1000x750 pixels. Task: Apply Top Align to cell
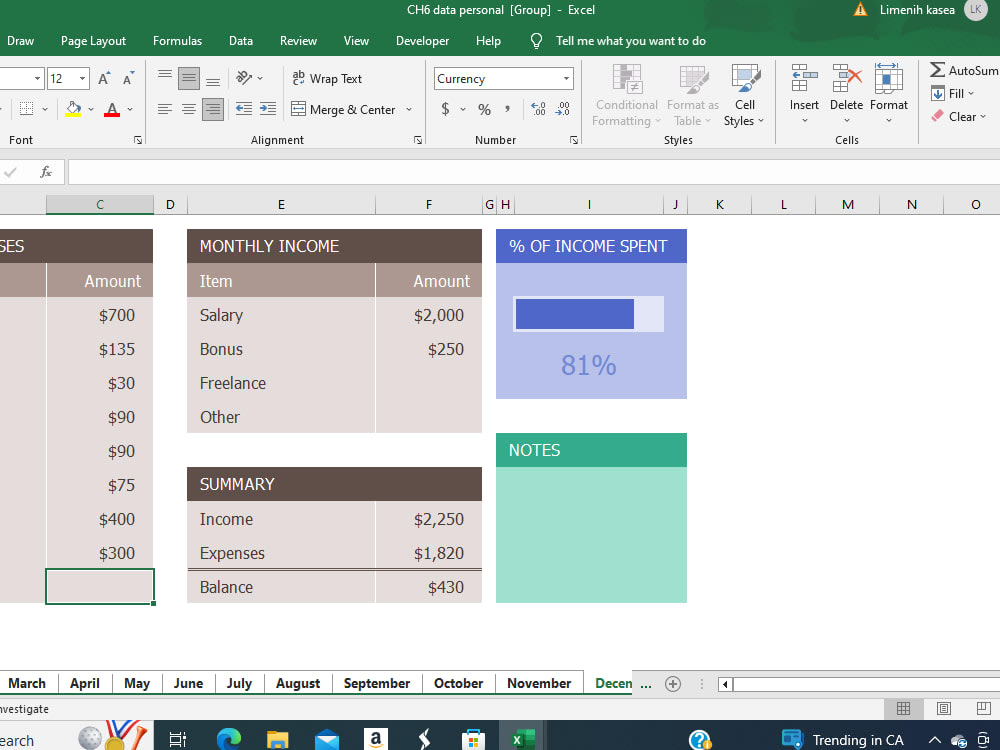click(x=165, y=78)
